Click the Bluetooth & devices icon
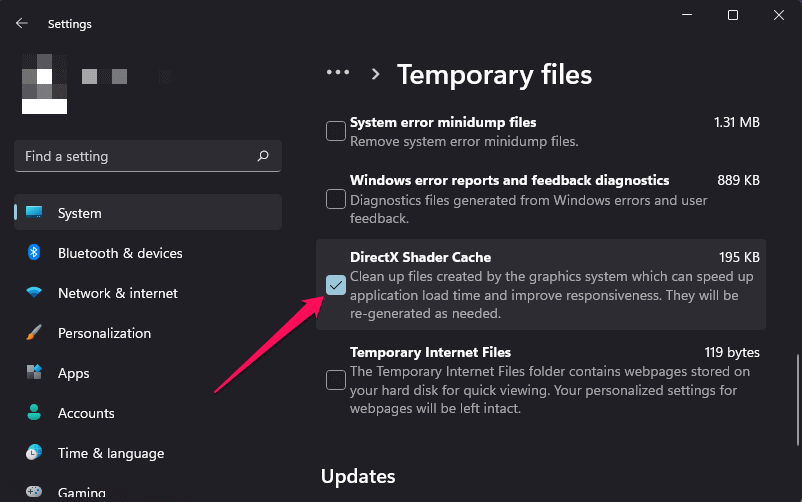Image resolution: width=802 pixels, height=502 pixels. (35, 253)
